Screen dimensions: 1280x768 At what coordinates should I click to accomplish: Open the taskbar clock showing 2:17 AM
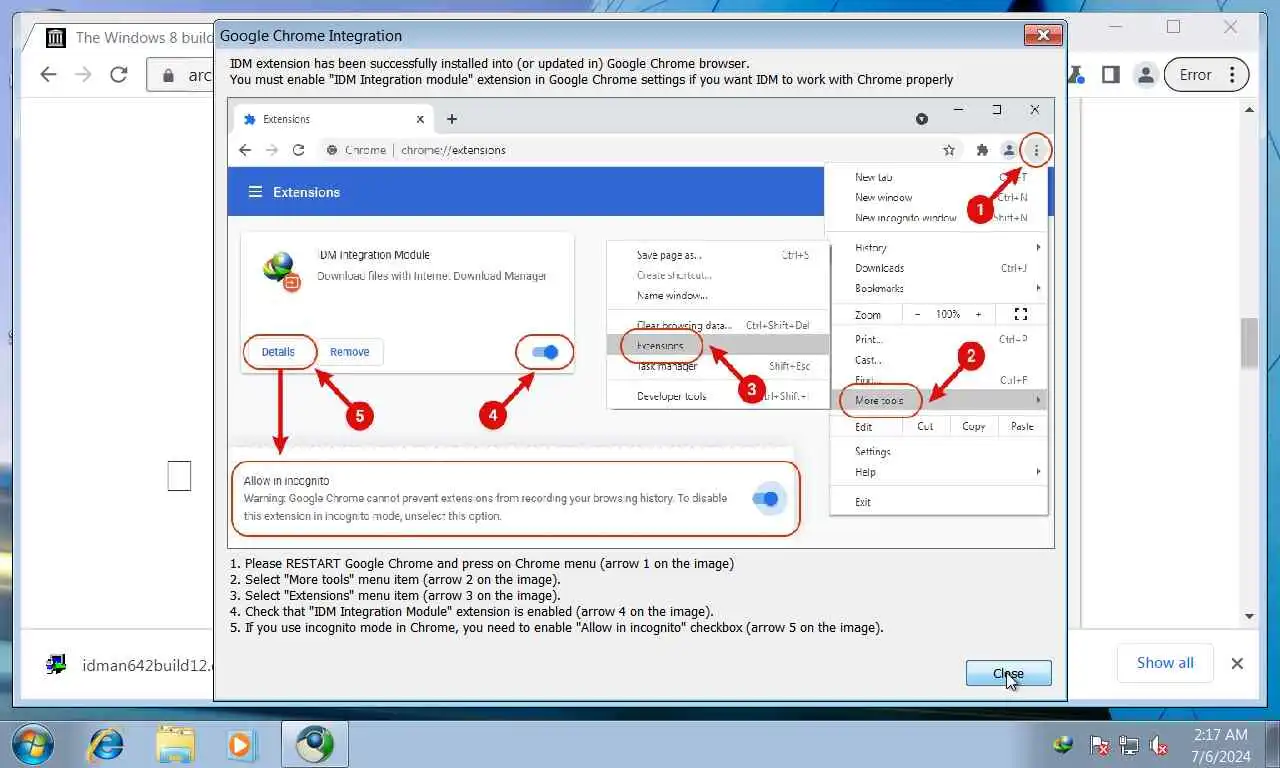1221,745
